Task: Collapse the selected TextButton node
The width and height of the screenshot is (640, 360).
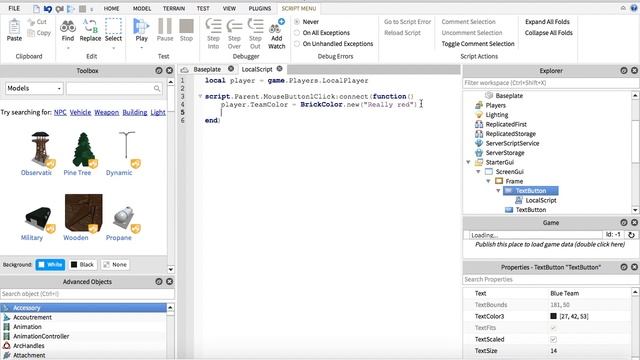Action: (x=498, y=191)
